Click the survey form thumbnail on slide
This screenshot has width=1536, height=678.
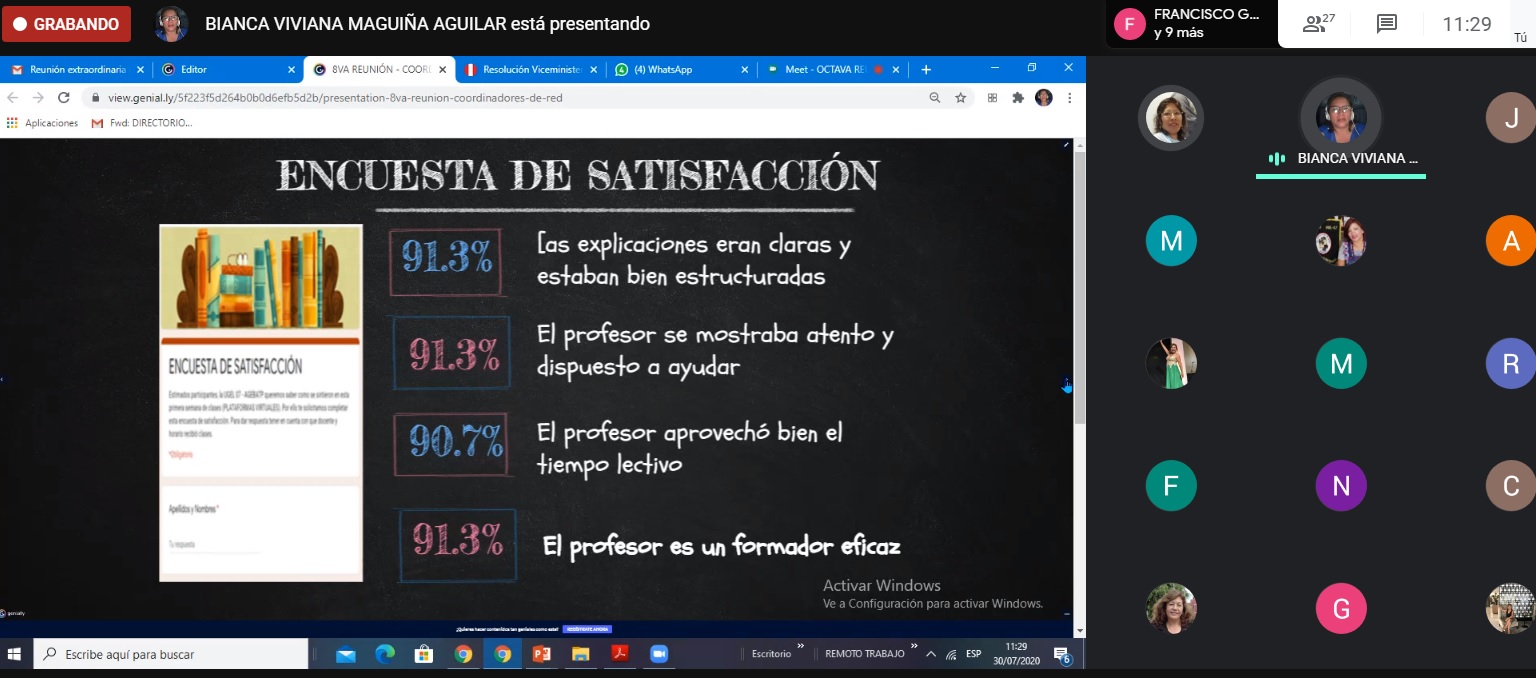click(260, 402)
